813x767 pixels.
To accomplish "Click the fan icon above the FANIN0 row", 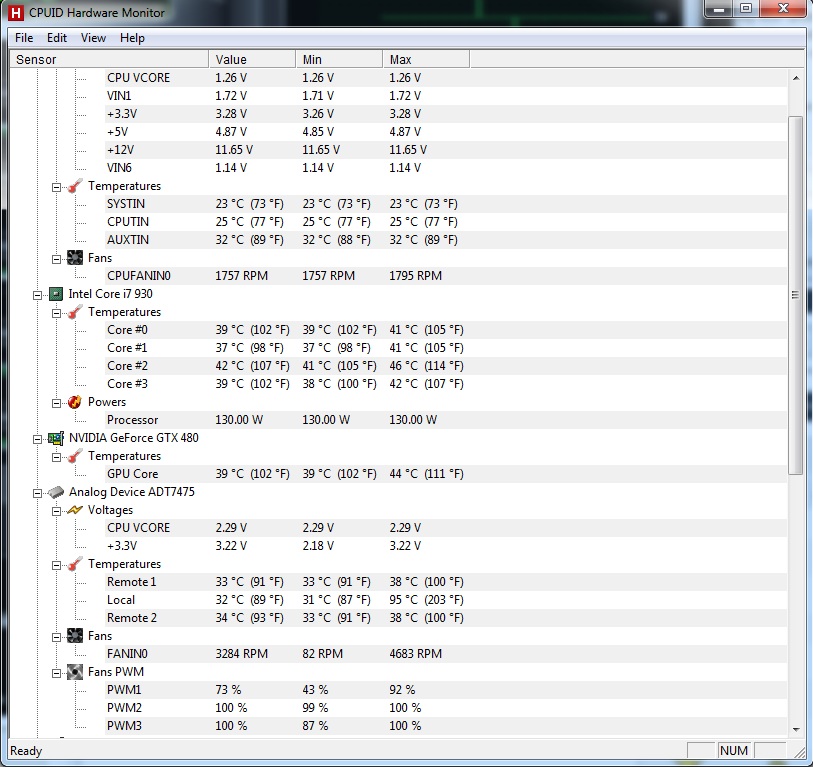I will point(75,636).
